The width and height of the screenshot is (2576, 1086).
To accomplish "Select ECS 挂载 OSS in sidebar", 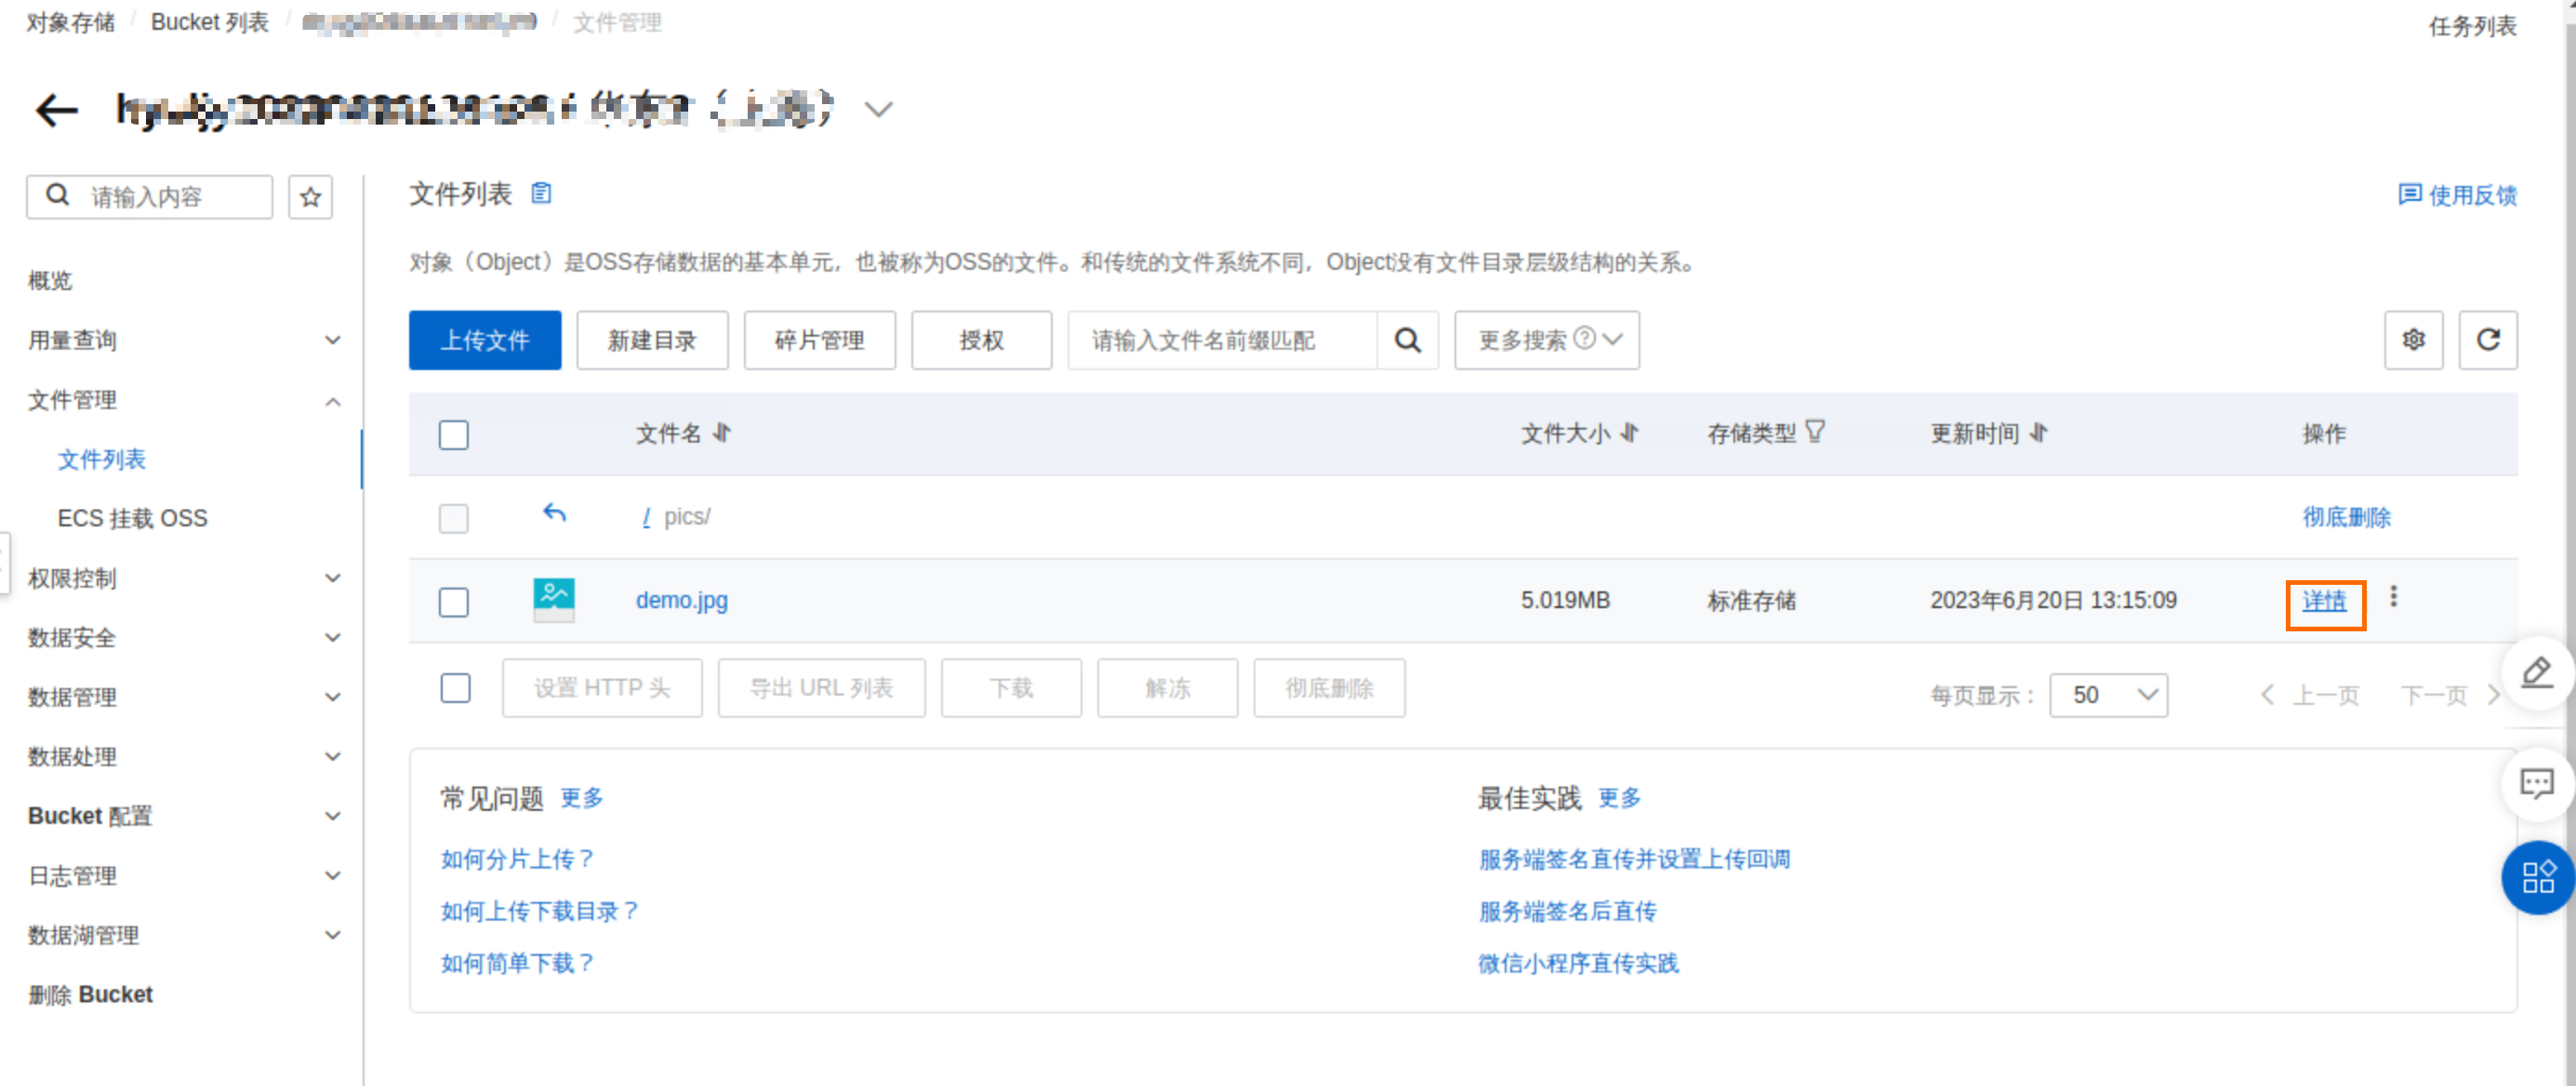I will (132, 518).
